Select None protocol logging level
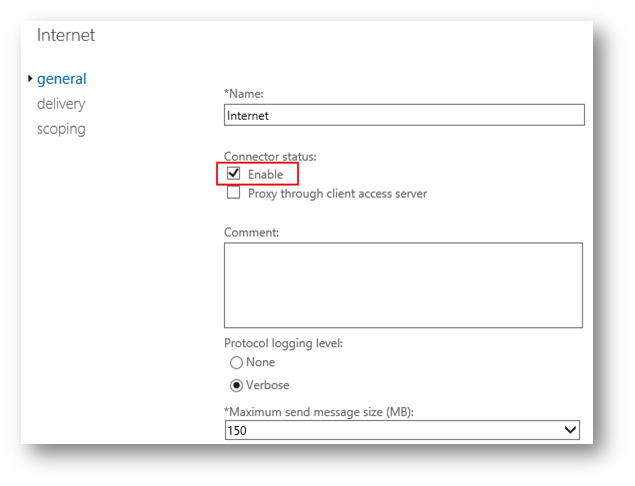This screenshot has height=486, width=635. (237, 362)
